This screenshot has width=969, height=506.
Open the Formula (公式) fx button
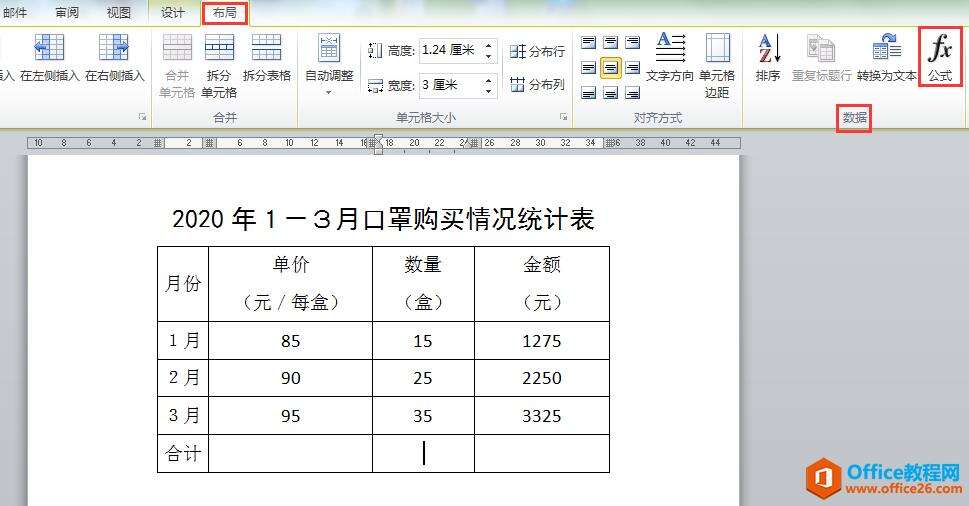click(x=940, y=58)
